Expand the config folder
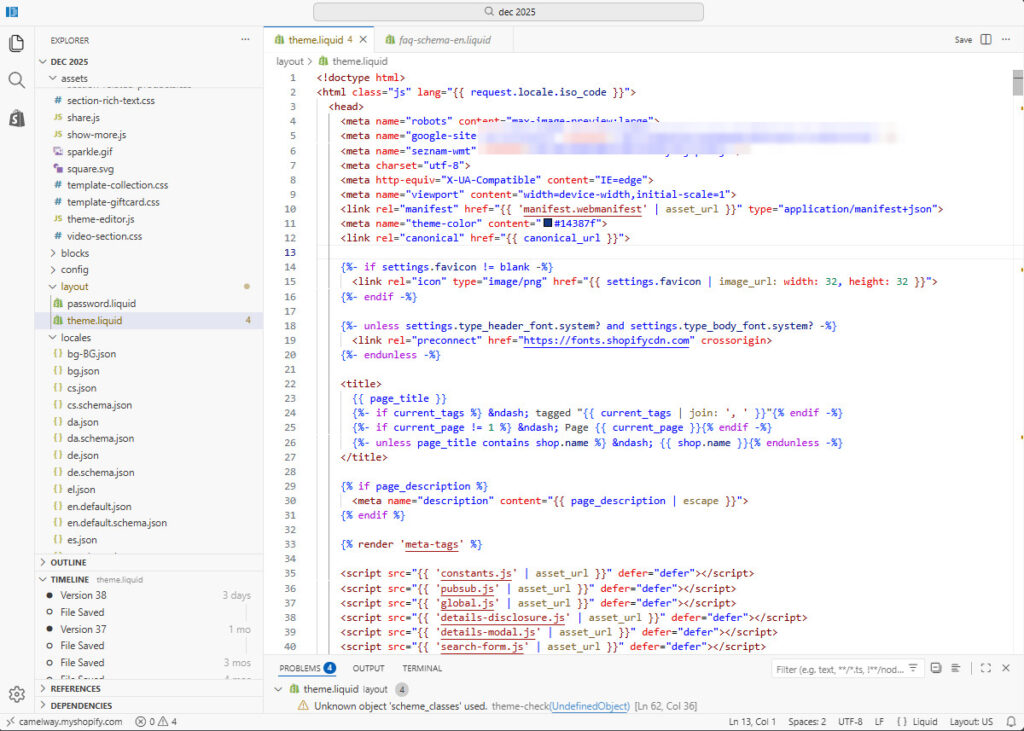1024x731 pixels. click(74, 270)
